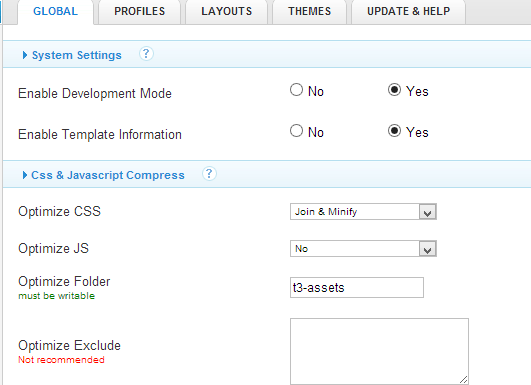
Task: Open the Optimize CSS dropdown
Action: pos(363,212)
